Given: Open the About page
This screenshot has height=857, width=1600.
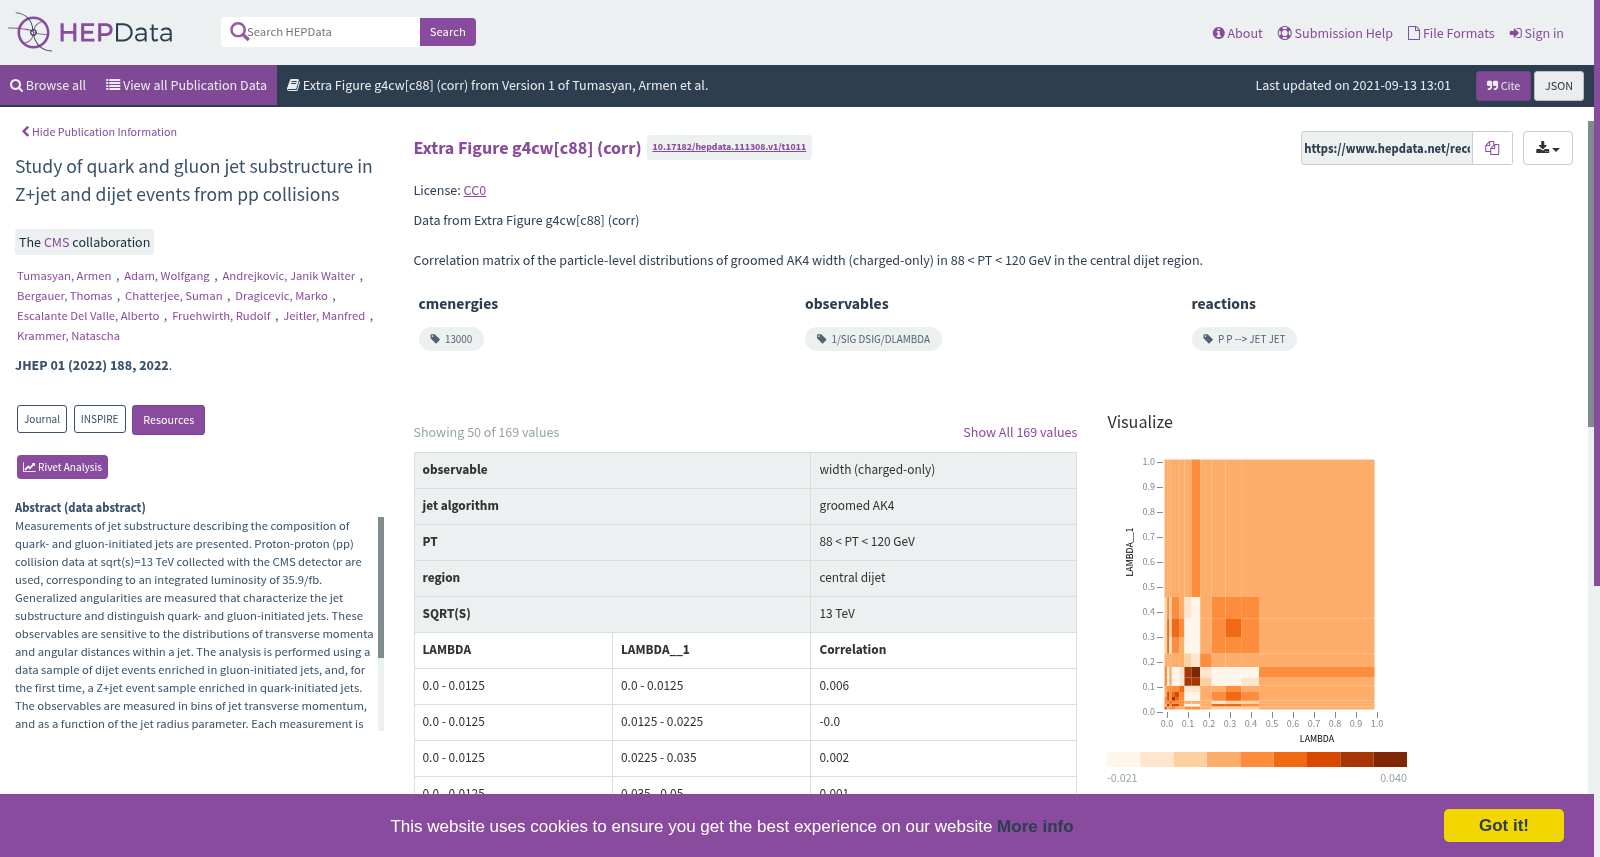Looking at the screenshot, I should coord(1237,33).
